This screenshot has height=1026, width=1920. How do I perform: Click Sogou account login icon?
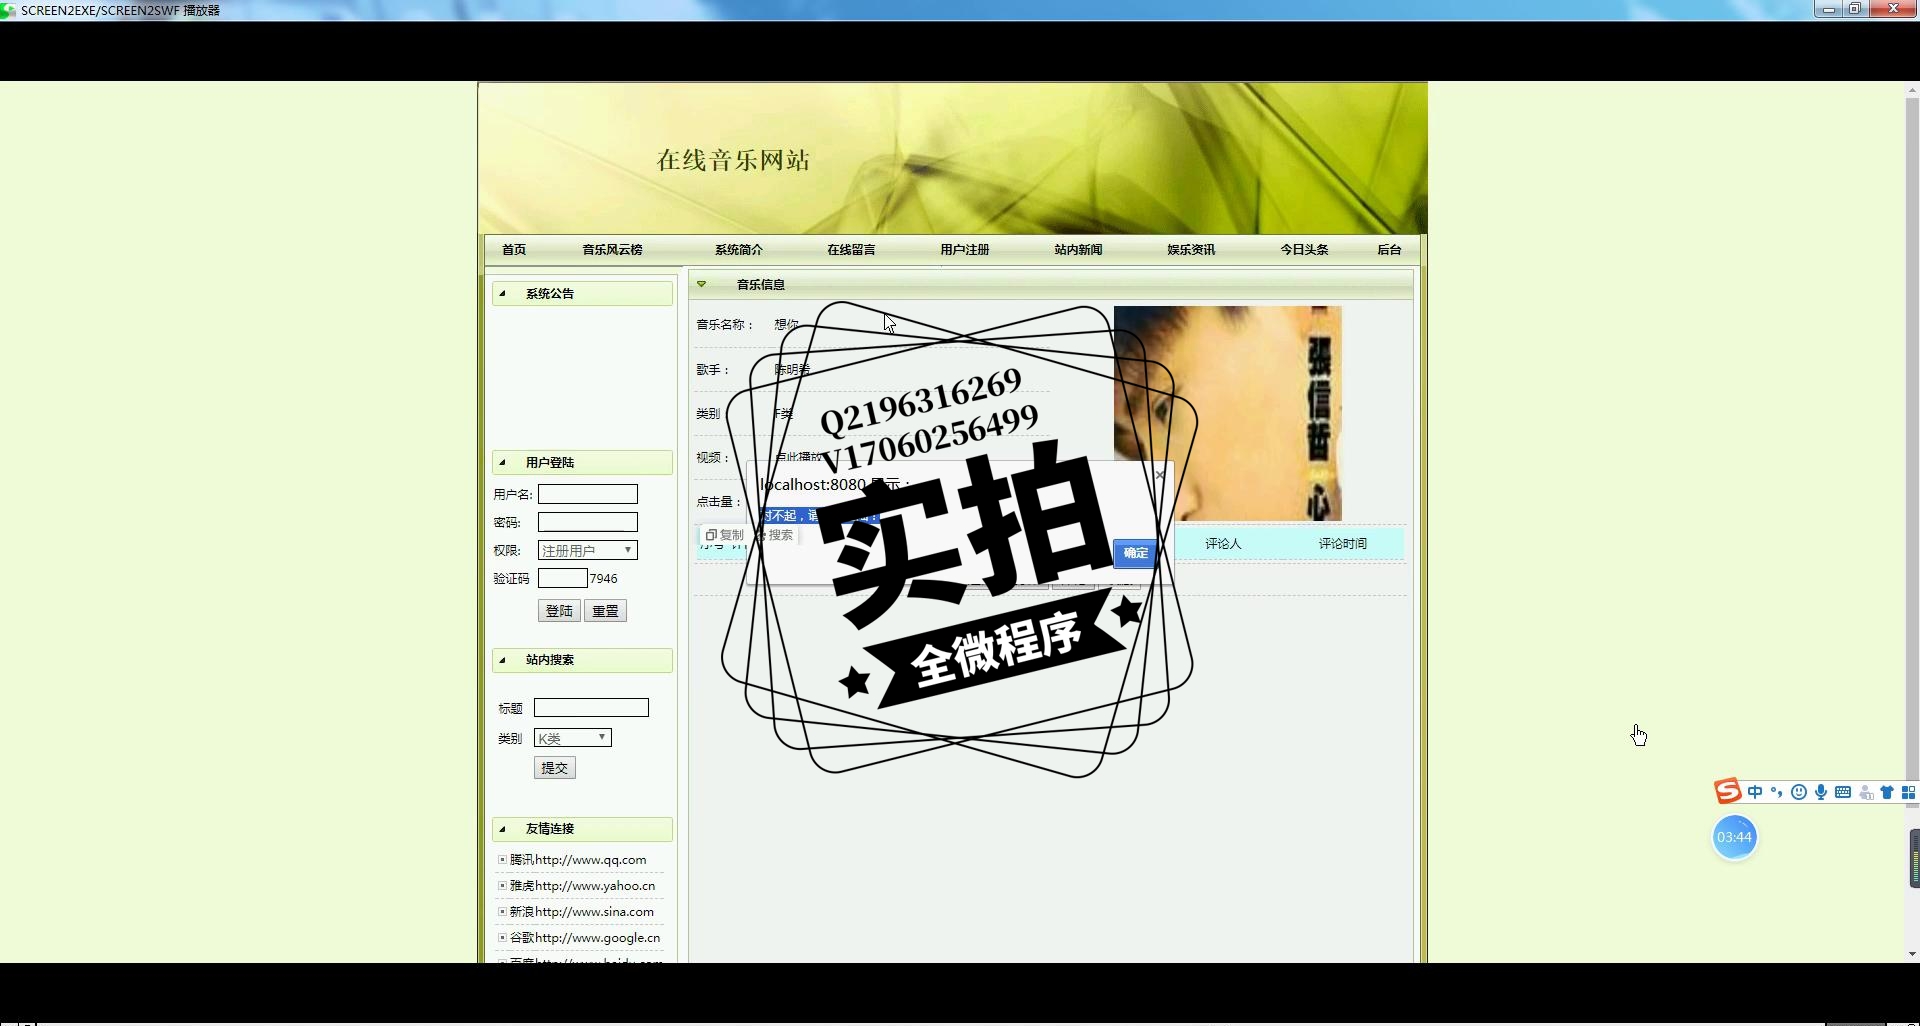pyautogui.click(x=1866, y=793)
